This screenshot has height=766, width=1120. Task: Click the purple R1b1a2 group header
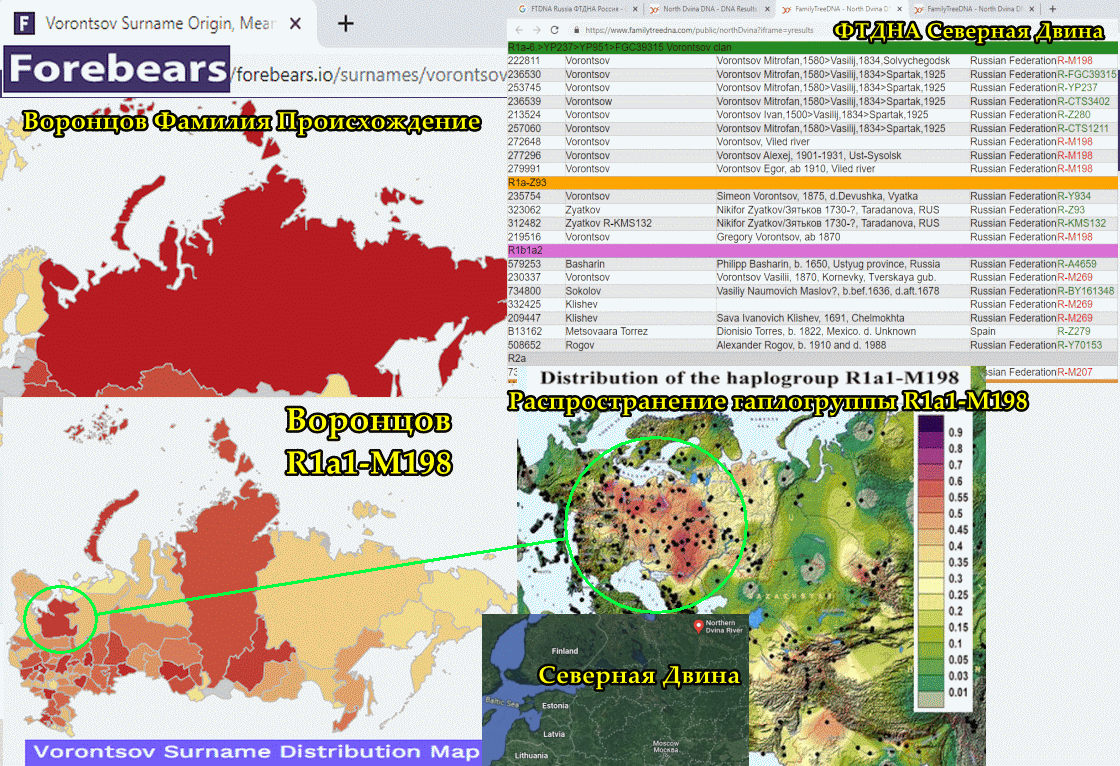812,250
